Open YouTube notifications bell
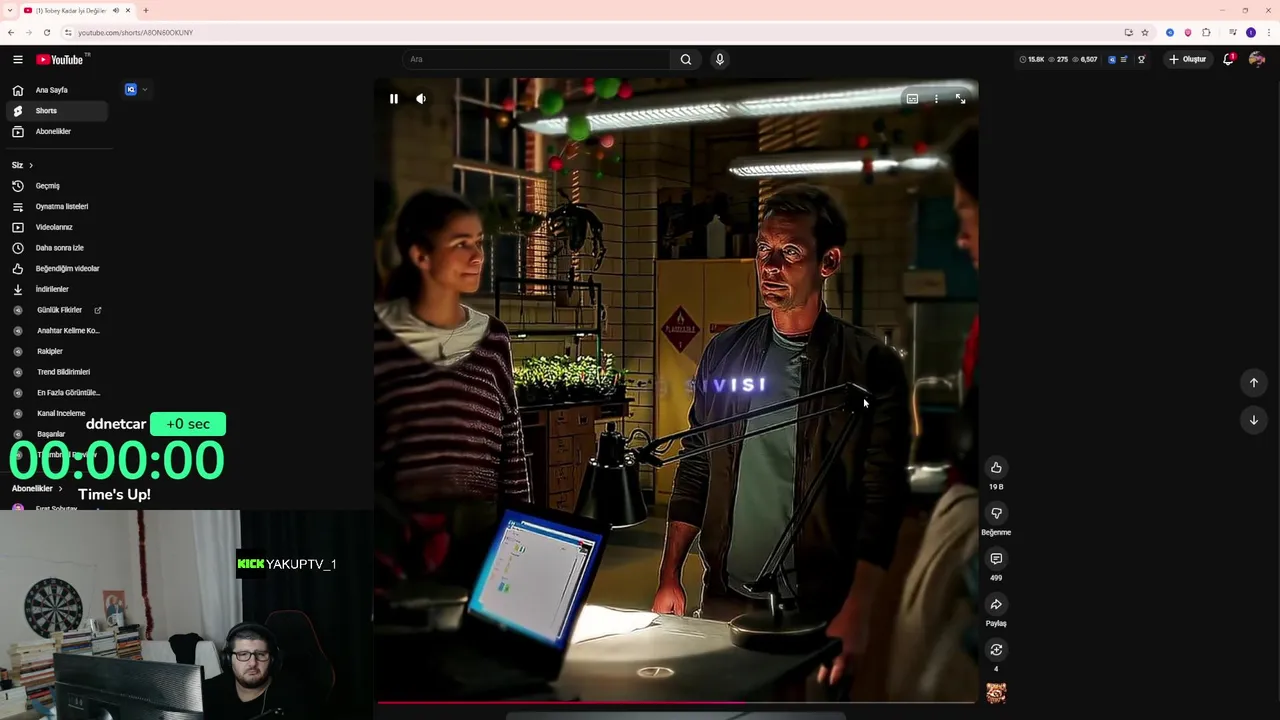The height and width of the screenshot is (720, 1280). coord(1229,59)
